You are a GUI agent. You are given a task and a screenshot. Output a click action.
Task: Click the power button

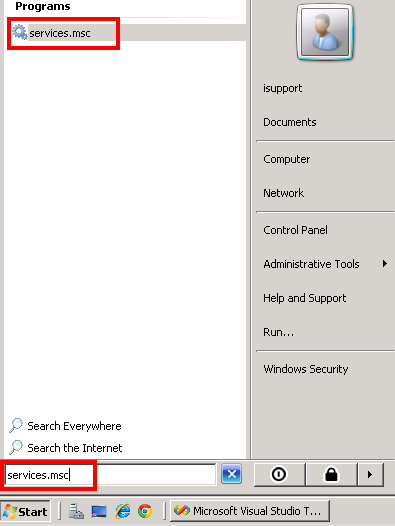280,474
